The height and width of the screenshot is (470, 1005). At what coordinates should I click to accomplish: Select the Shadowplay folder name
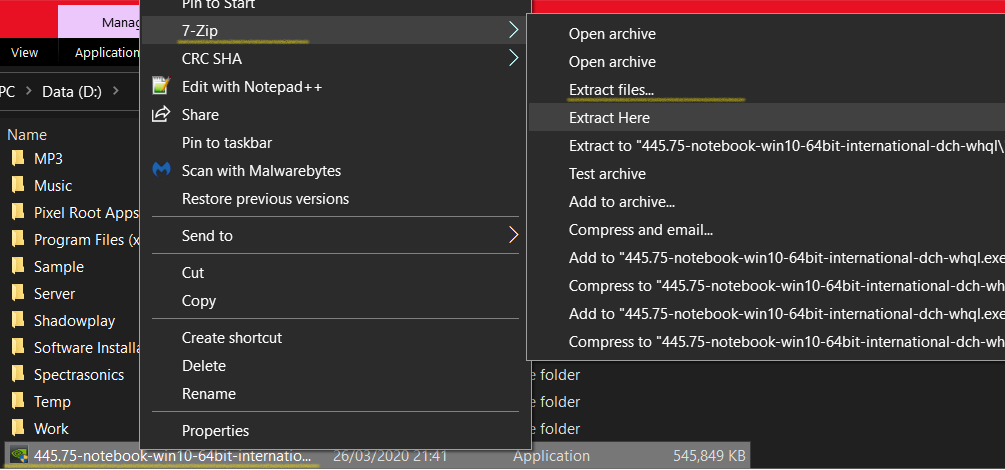click(x=74, y=321)
